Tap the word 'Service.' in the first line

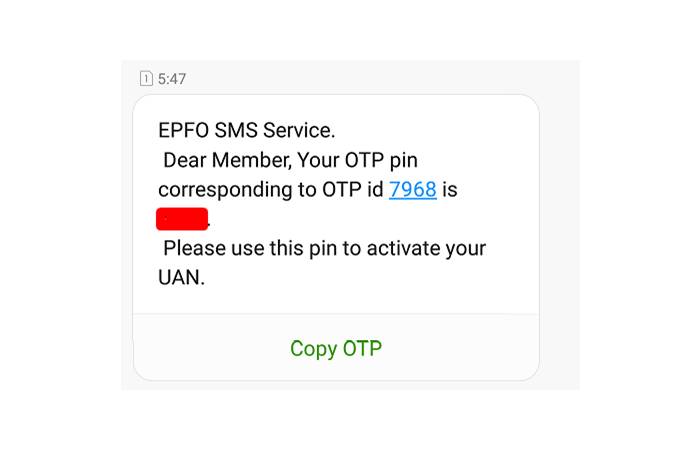tap(299, 130)
